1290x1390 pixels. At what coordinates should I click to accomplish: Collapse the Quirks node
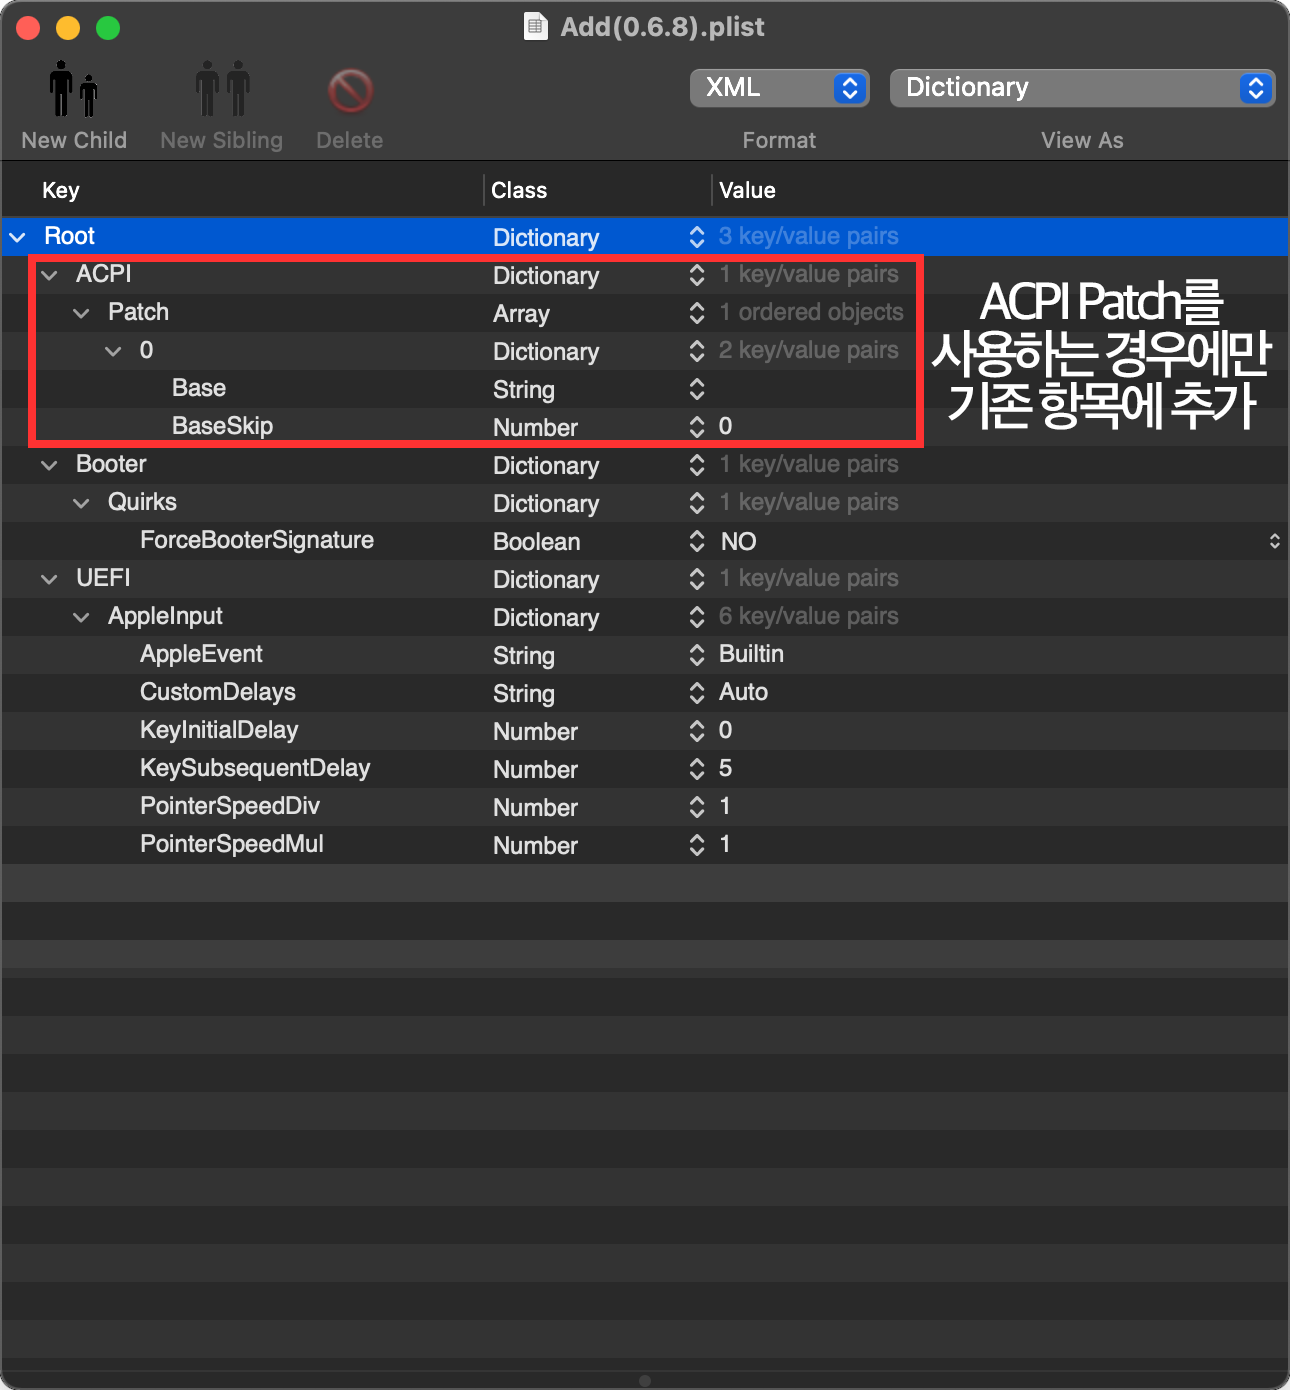(x=82, y=503)
